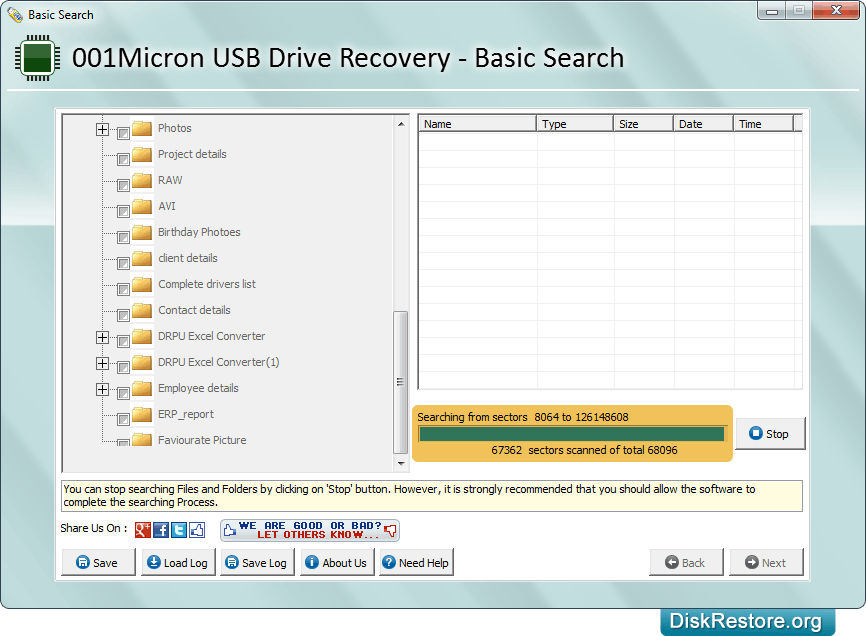Select the Complete drivers list row
This screenshot has height=636, width=866.
pos(207,284)
